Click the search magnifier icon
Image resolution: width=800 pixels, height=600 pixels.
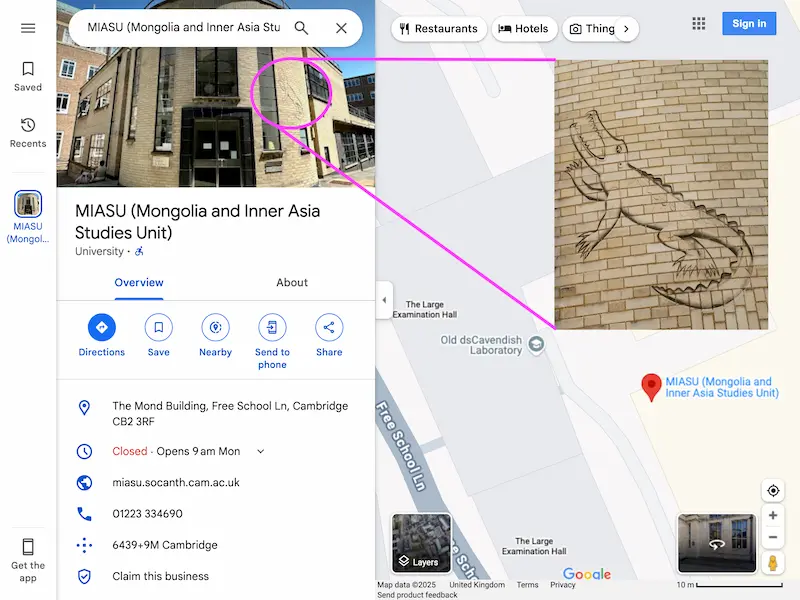(x=301, y=28)
